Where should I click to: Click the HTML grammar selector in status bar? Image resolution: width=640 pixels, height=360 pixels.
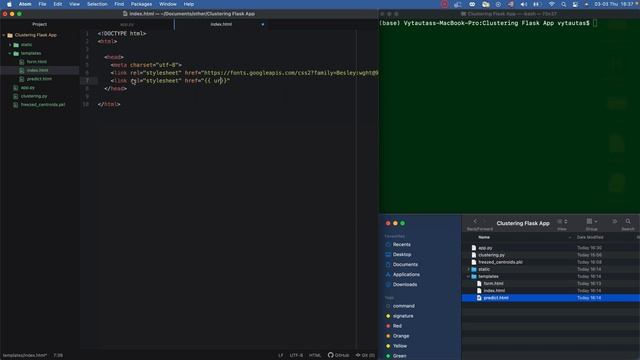[315, 355]
